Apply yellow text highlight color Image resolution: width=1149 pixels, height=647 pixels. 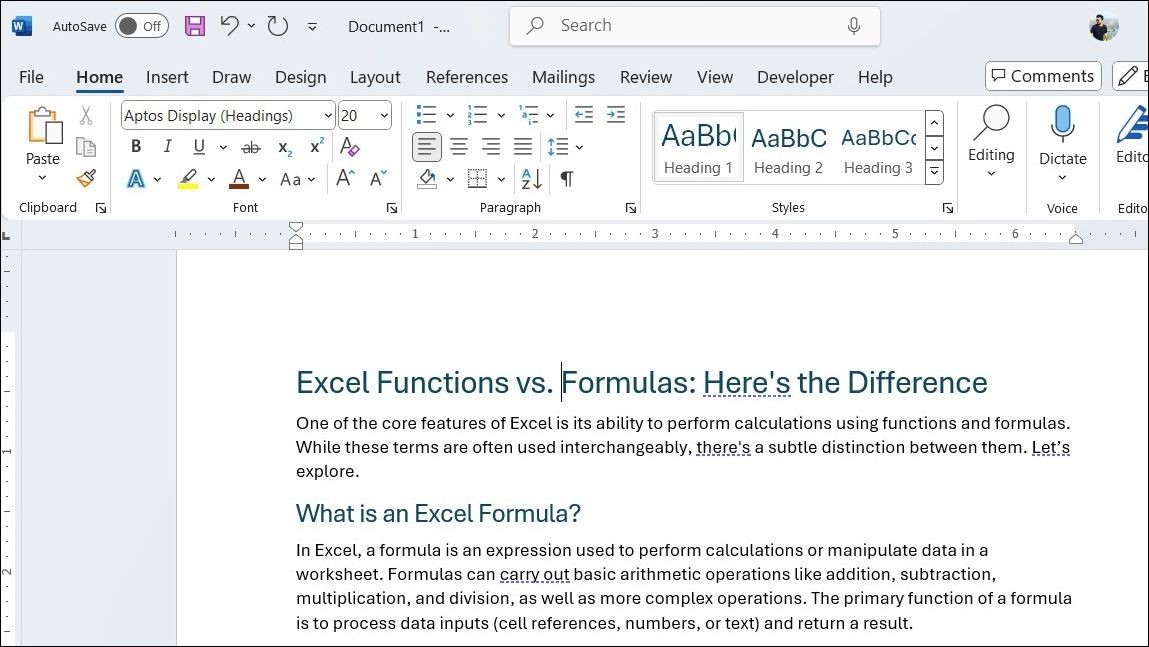coord(188,179)
